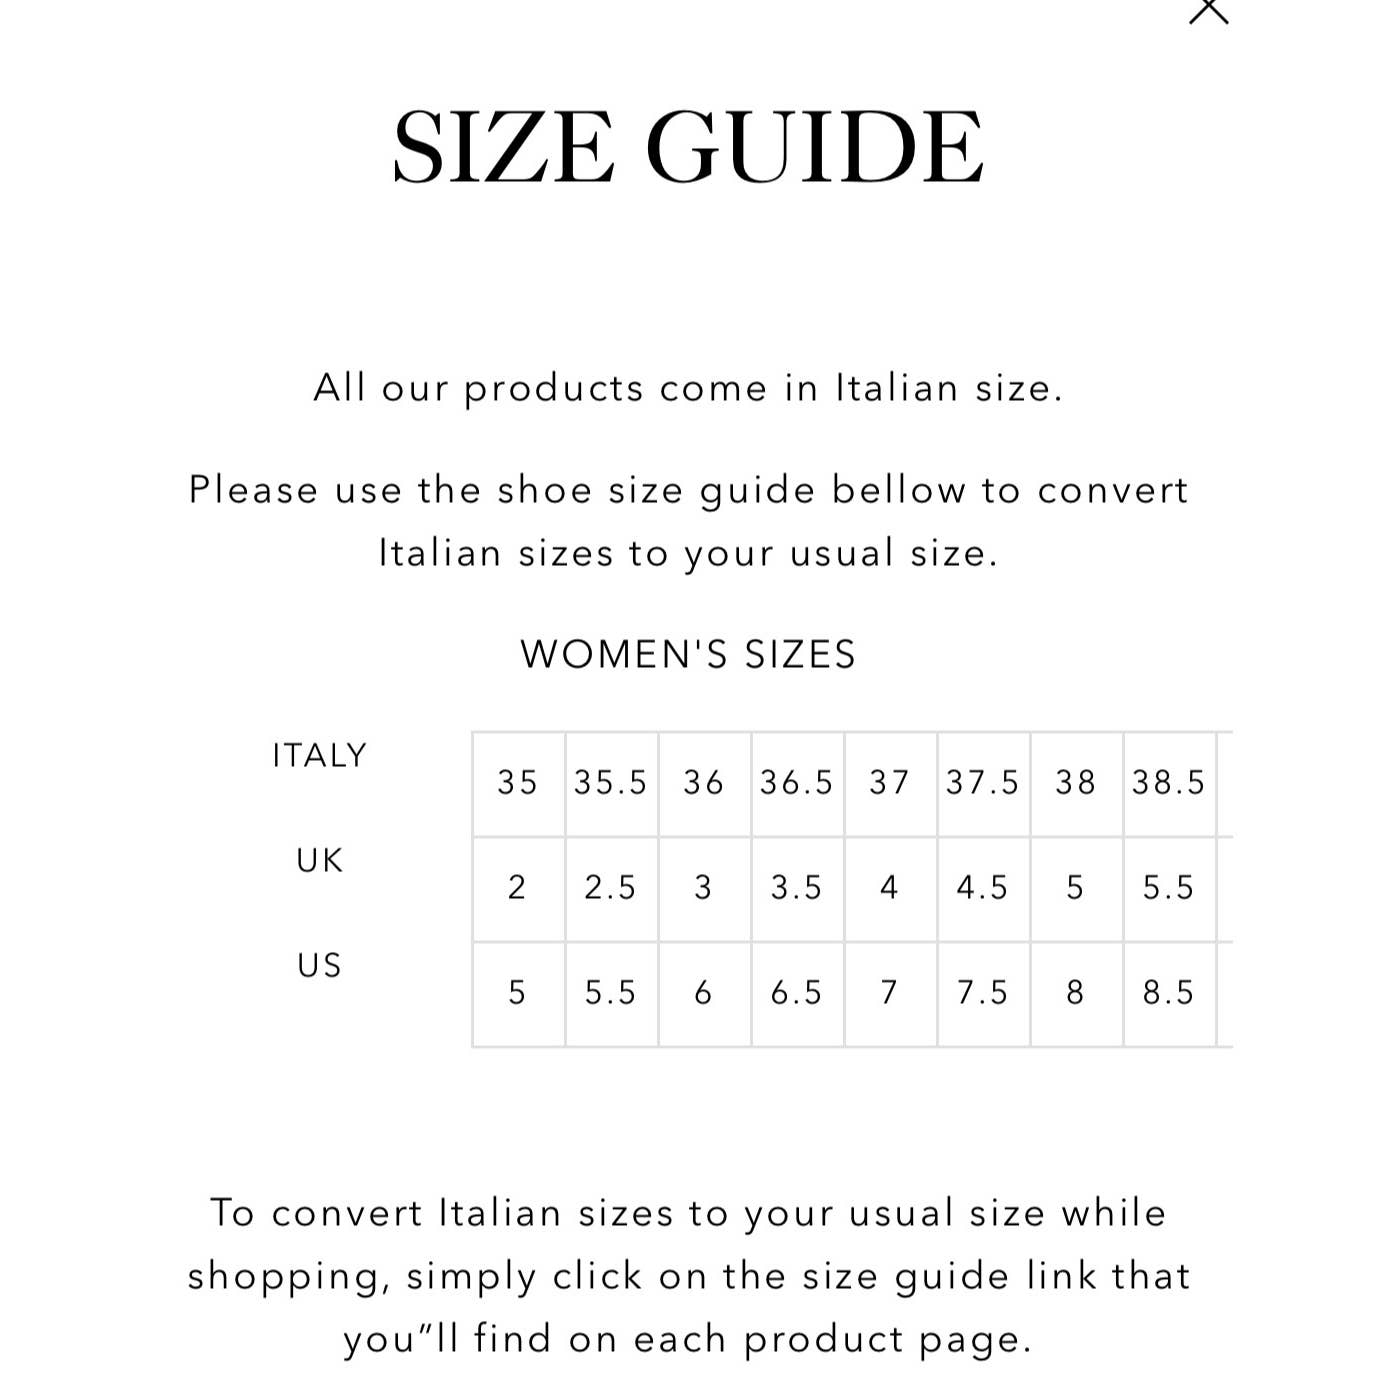Select UK size 3.5 cell
This screenshot has height=1387, width=1387.
[x=797, y=888]
